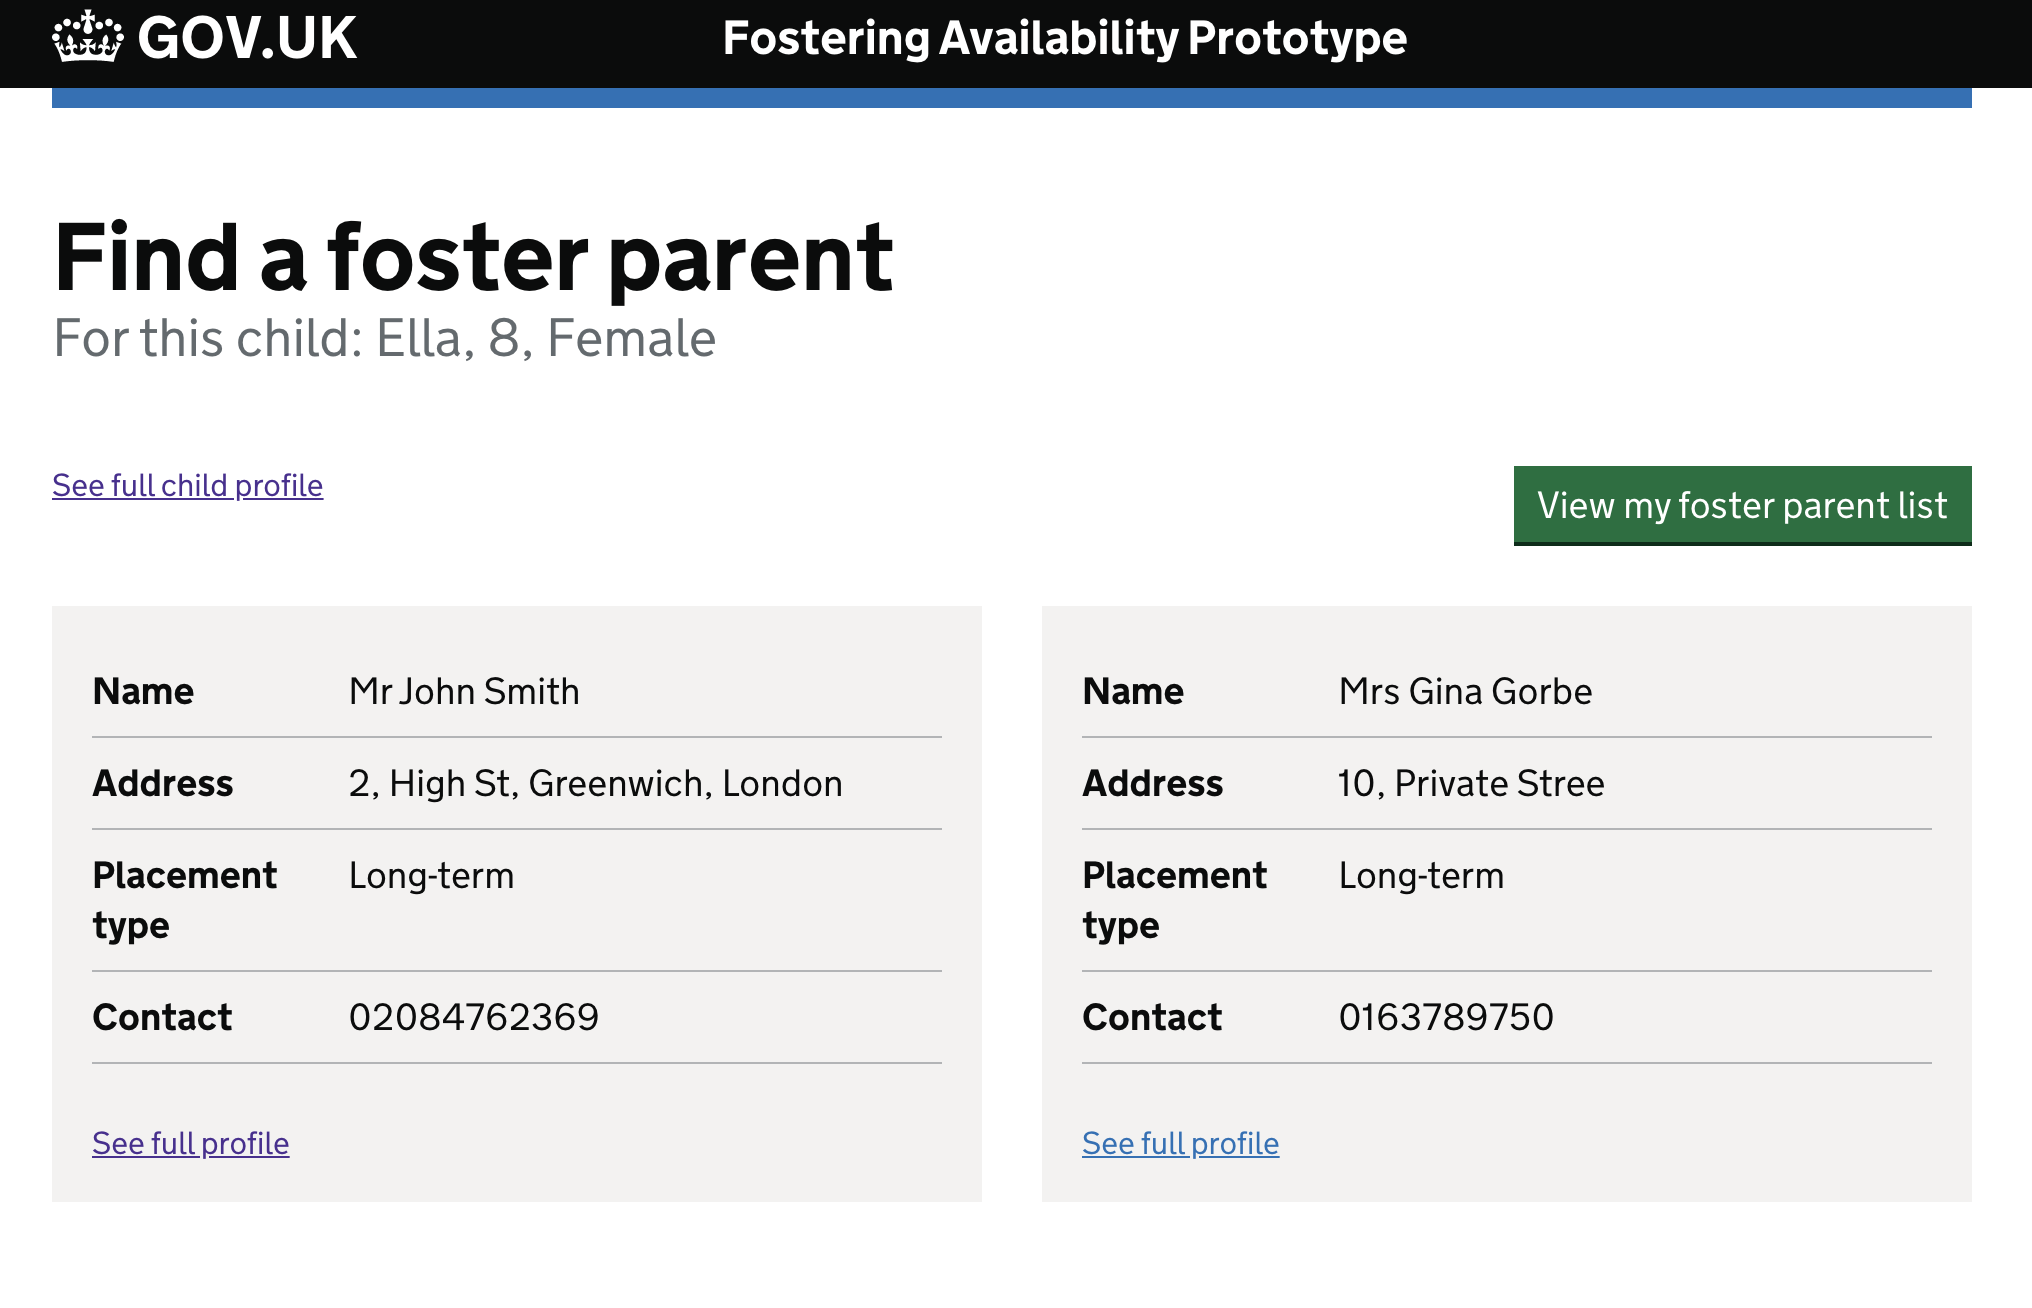Click View my foster parent list button
Screen dimensions: 2032x1308
[1743, 505]
